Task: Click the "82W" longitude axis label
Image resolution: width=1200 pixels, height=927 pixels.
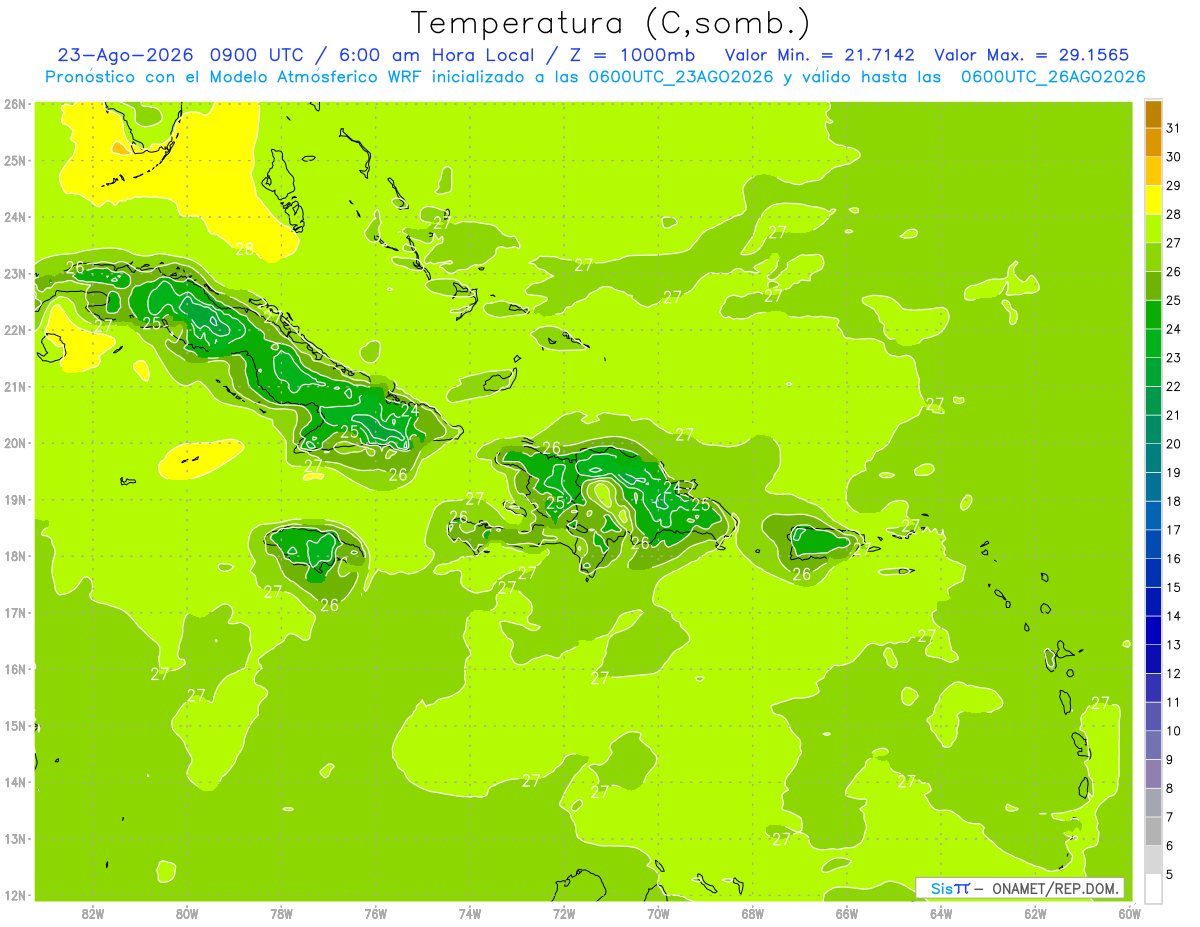Action: [x=93, y=913]
